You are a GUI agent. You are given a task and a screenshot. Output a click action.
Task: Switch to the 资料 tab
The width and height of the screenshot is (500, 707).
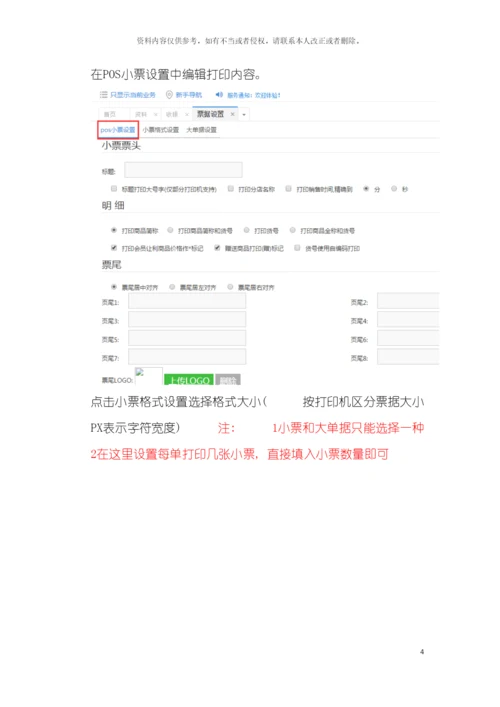141,115
